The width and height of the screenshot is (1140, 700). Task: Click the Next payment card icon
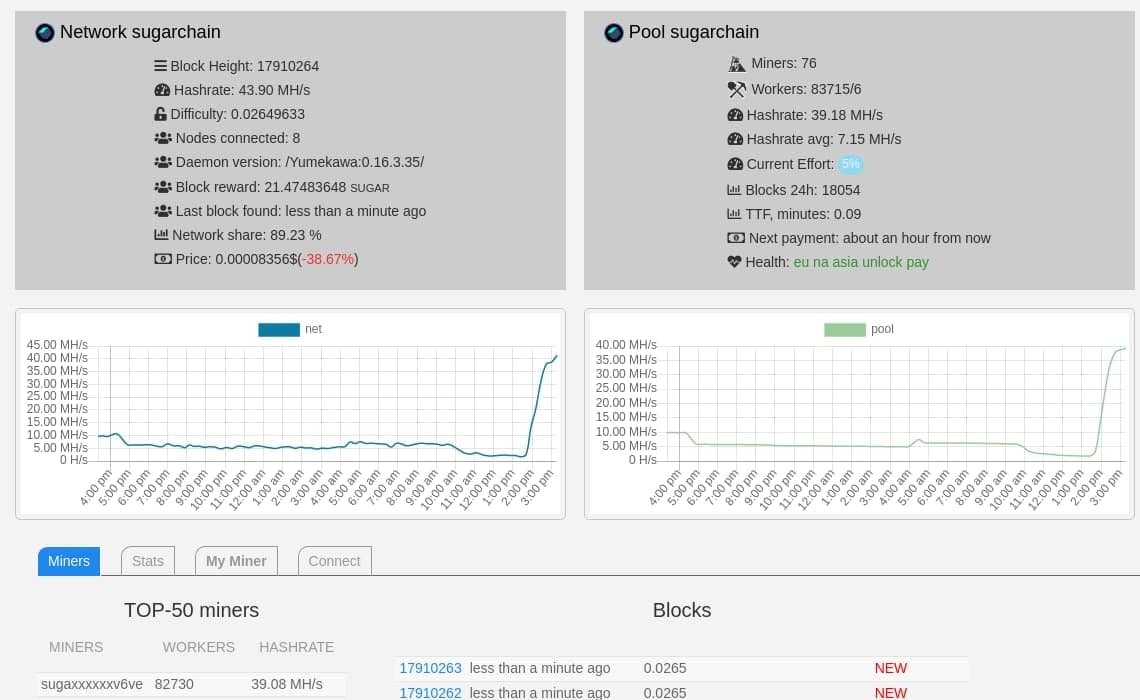(x=736, y=238)
